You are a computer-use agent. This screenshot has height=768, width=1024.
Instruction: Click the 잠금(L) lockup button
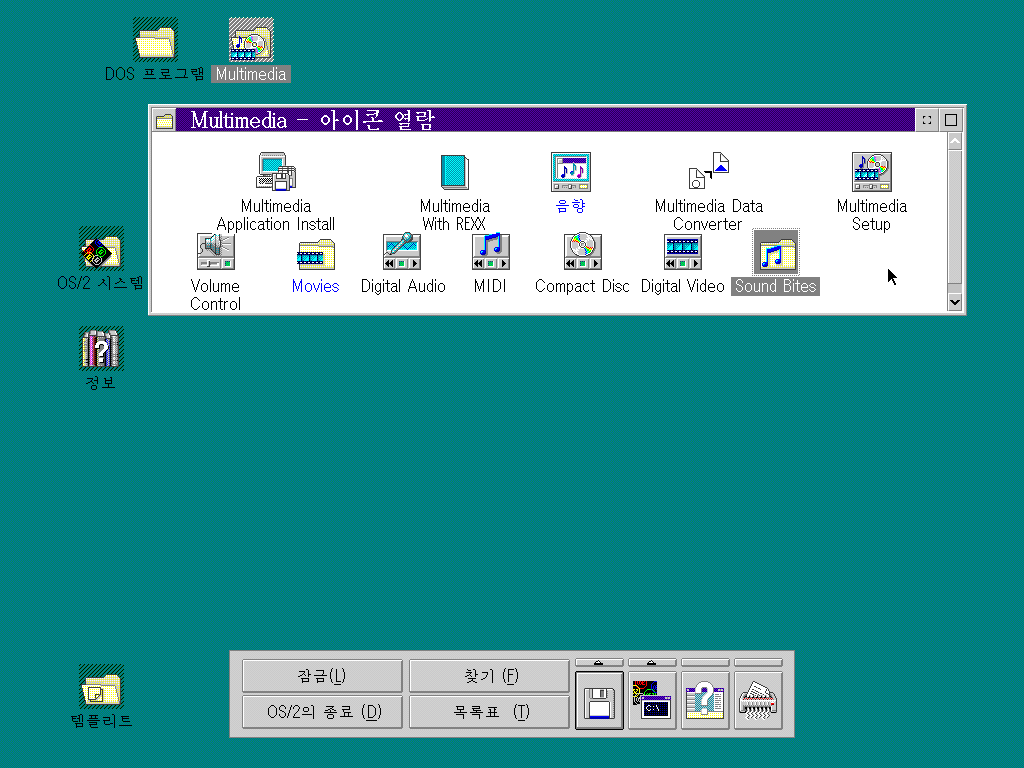click(322, 676)
